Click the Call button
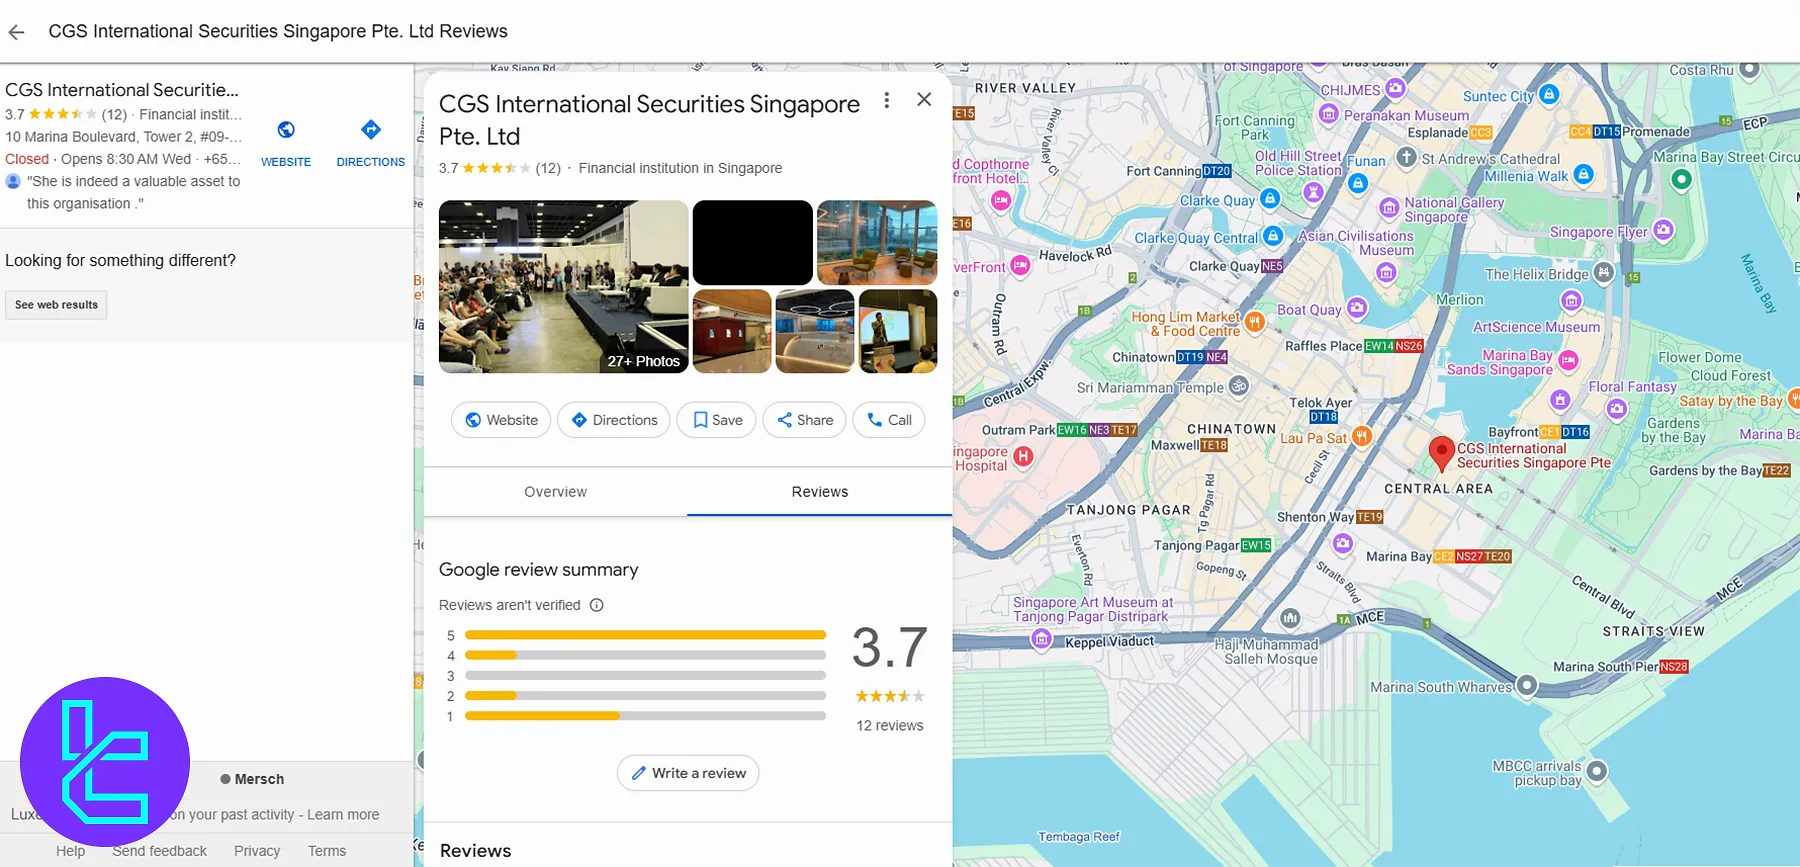 (889, 420)
